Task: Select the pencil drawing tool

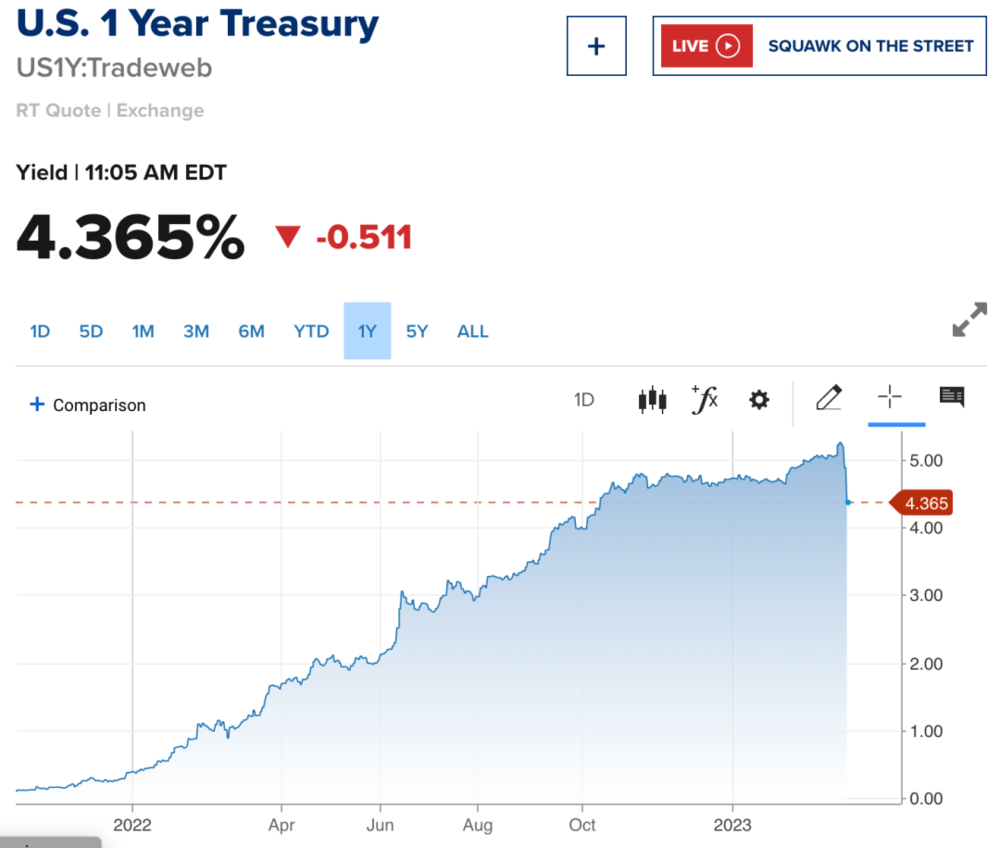Action: point(828,399)
